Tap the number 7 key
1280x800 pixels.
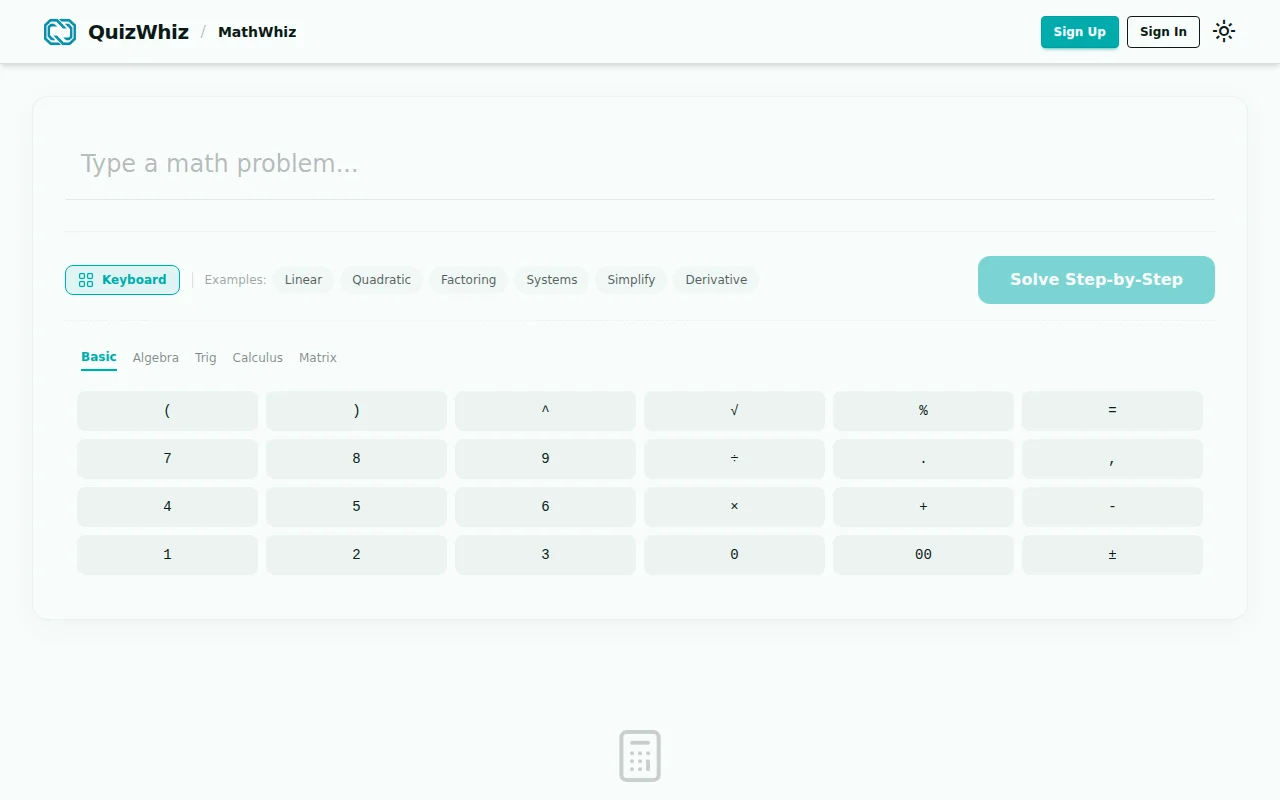pyautogui.click(x=167, y=459)
